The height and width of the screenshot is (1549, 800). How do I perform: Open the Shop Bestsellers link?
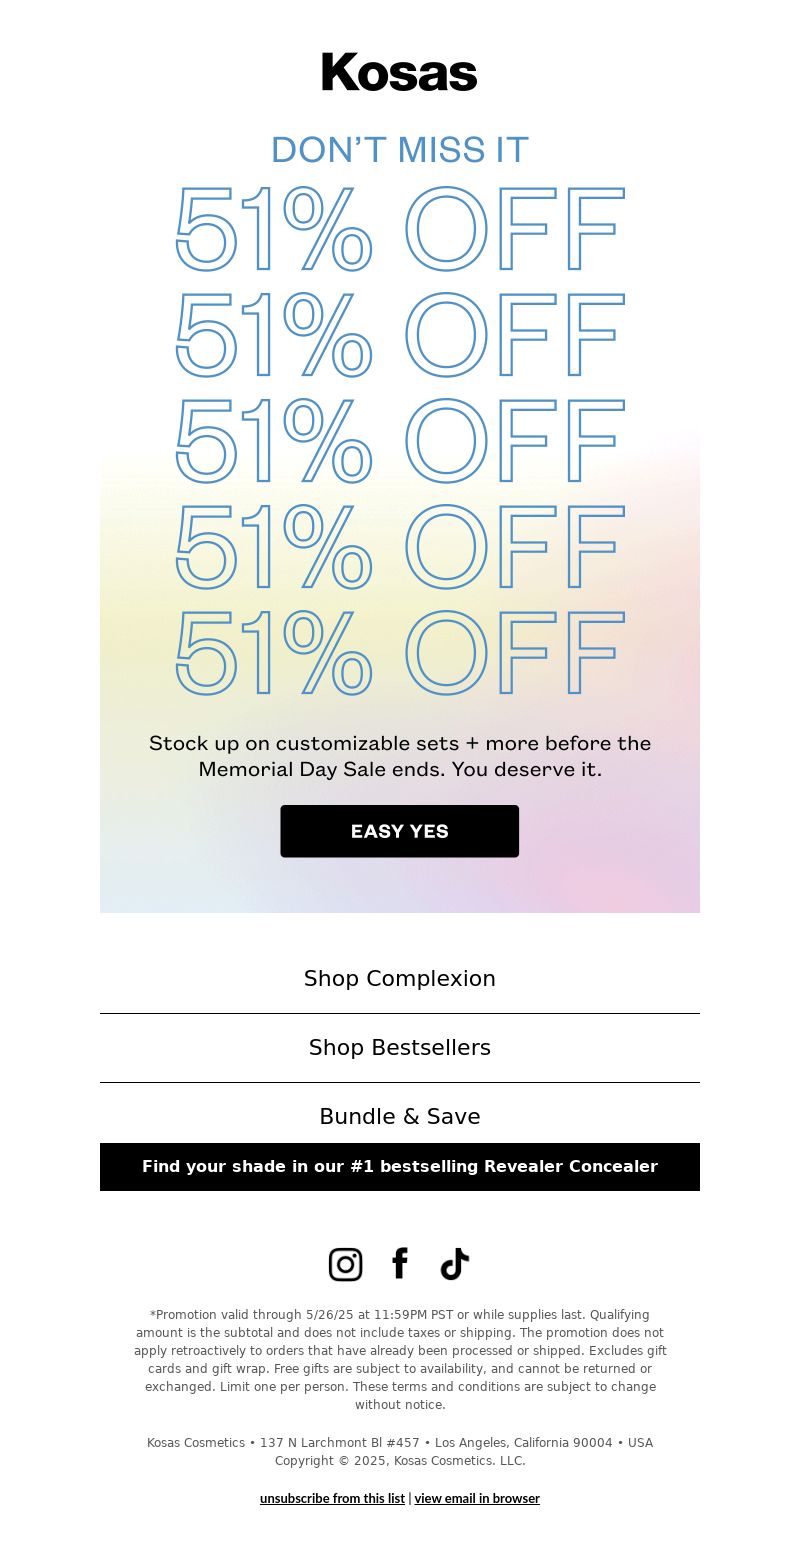point(400,1047)
